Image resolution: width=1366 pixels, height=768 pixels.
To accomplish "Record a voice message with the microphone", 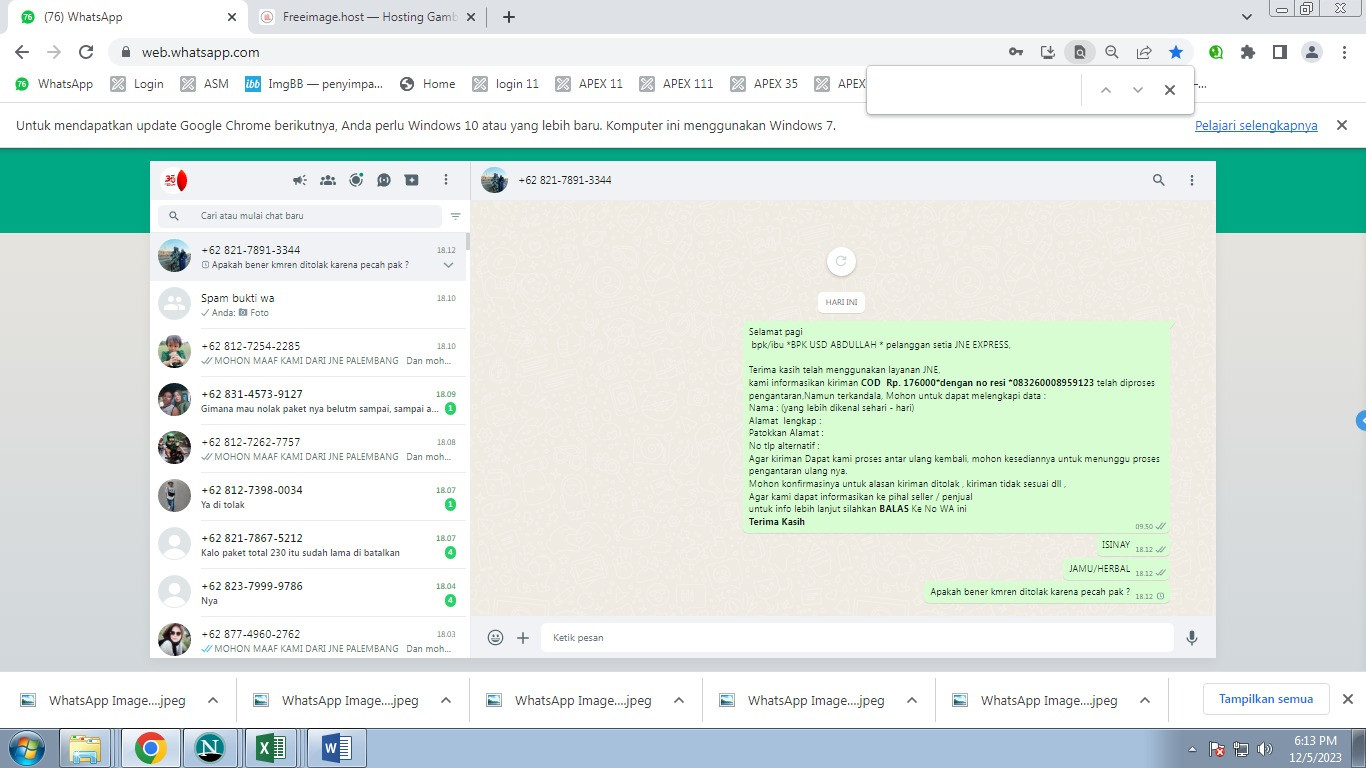I will pos(1192,637).
